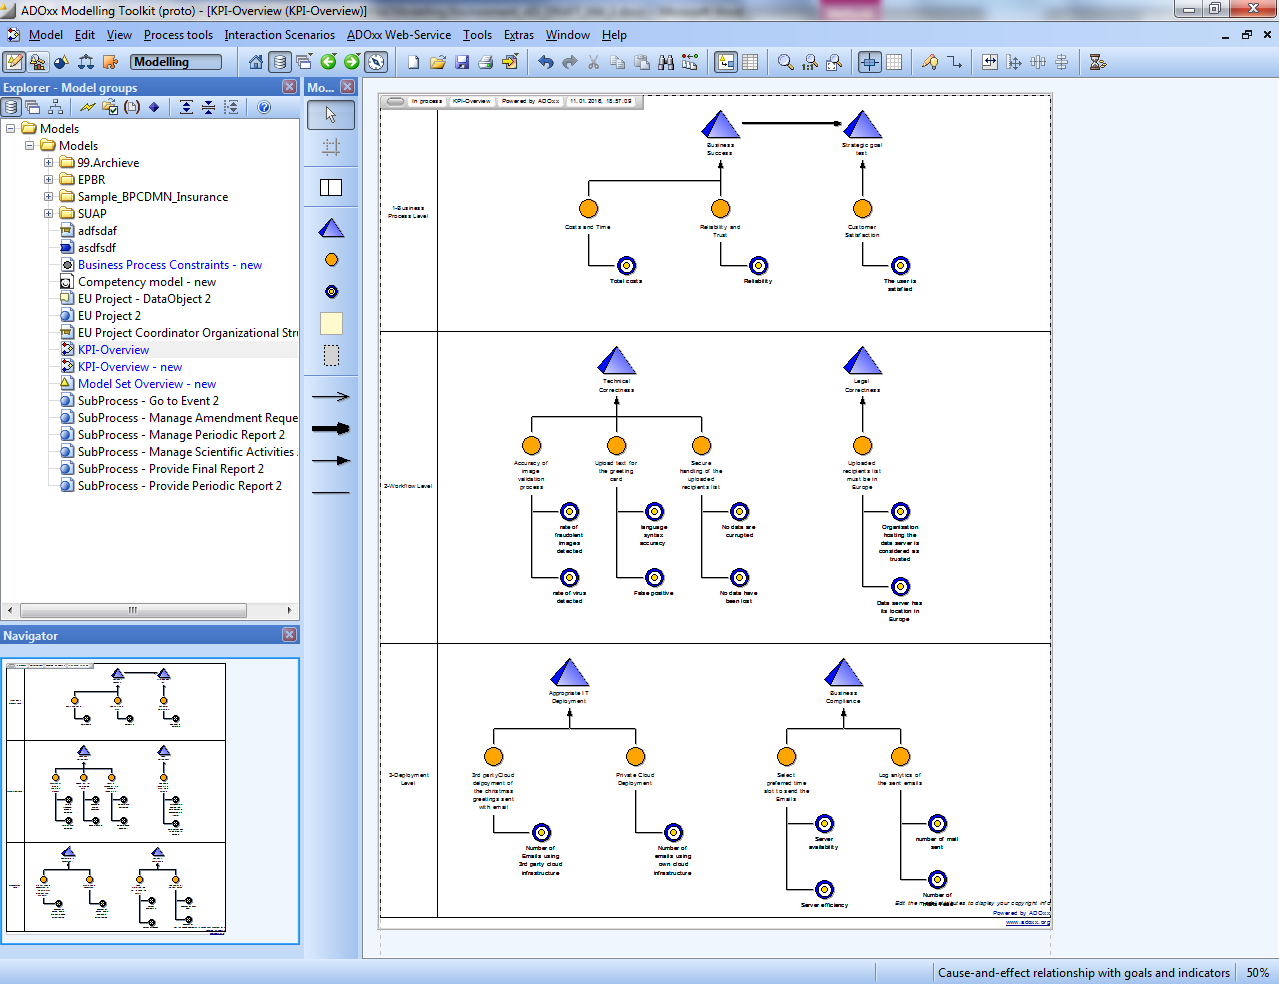Click the green forward navigation arrow
The height and width of the screenshot is (984, 1279).
352,62
